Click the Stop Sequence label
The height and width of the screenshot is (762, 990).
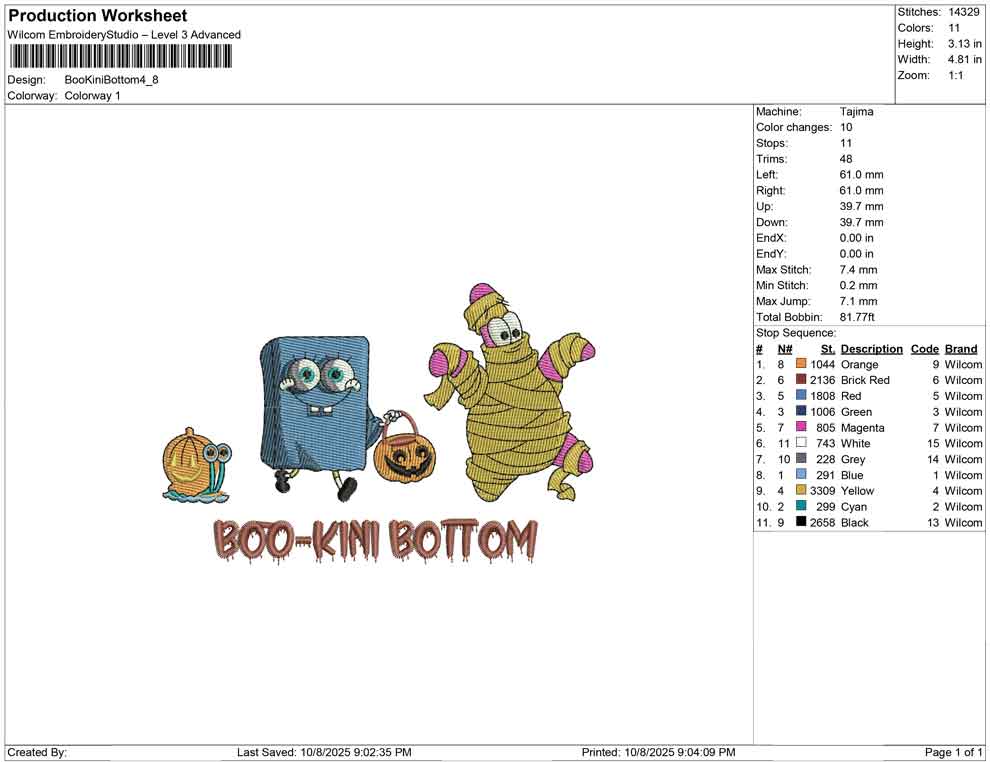(x=796, y=333)
